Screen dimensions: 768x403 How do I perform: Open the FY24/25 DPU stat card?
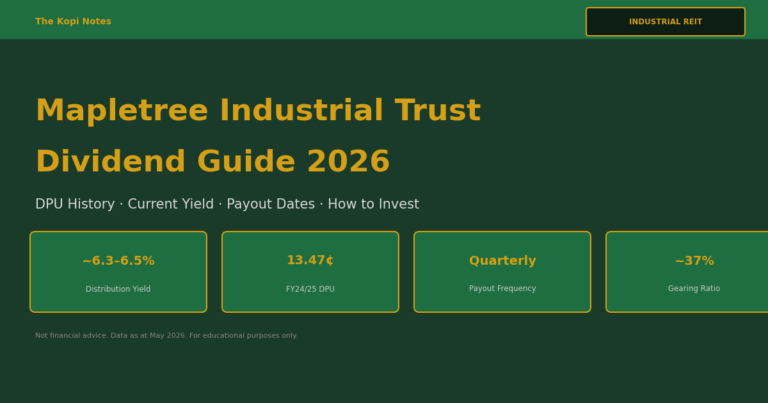tap(310, 272)
